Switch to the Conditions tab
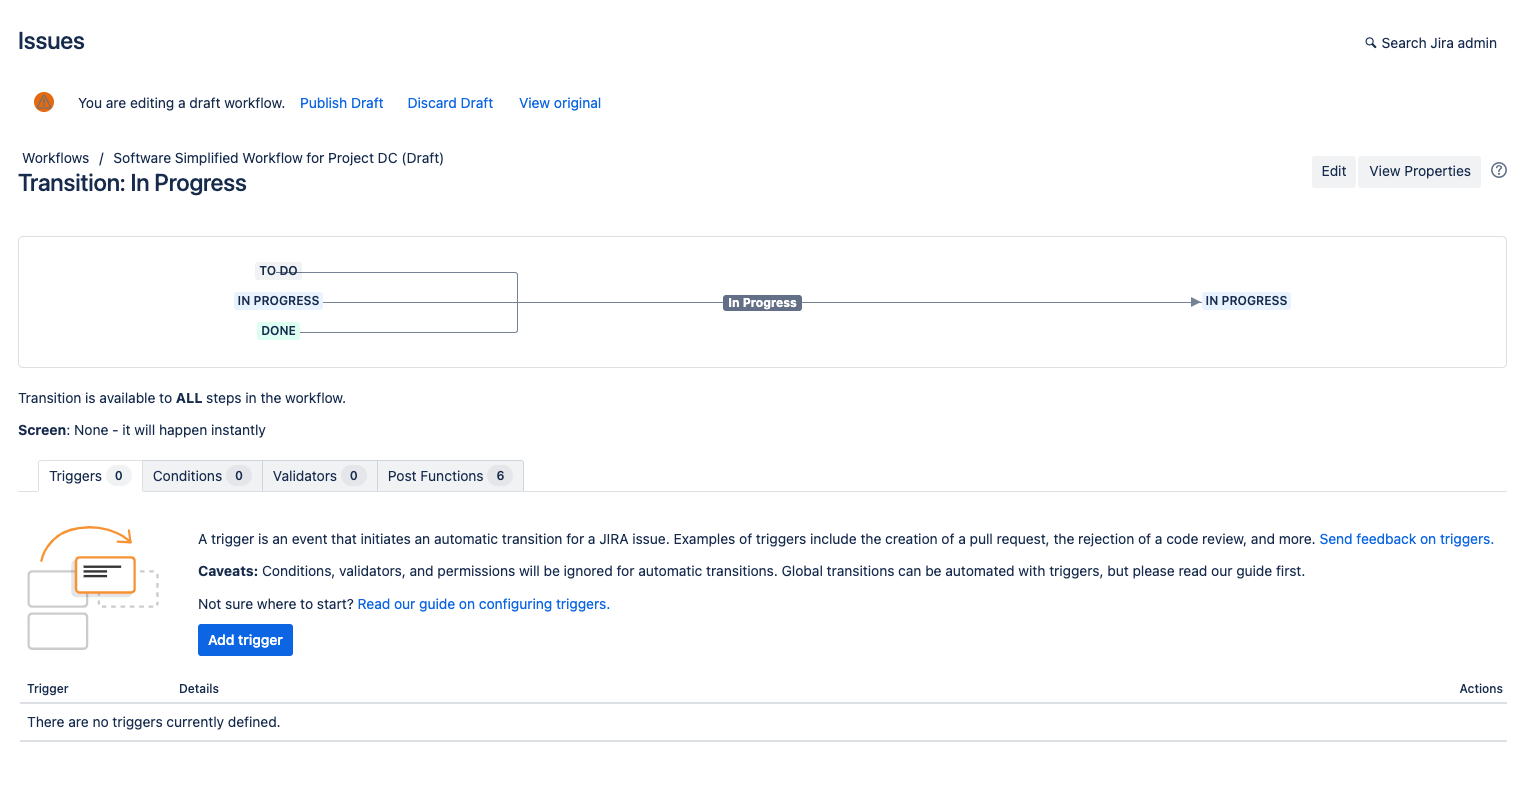 201,476
